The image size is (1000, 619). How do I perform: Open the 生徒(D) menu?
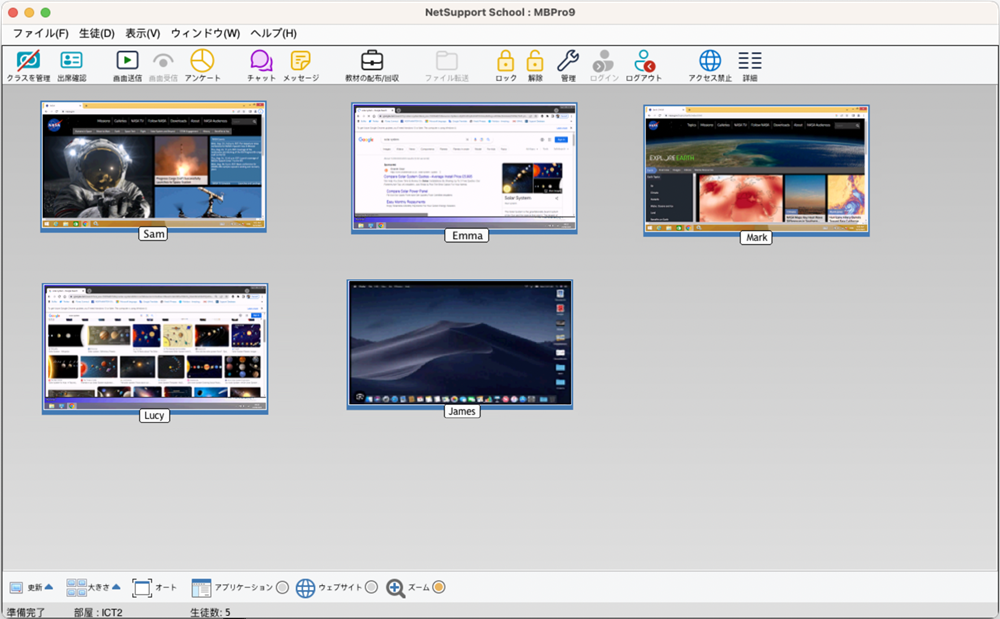[97, 33]
